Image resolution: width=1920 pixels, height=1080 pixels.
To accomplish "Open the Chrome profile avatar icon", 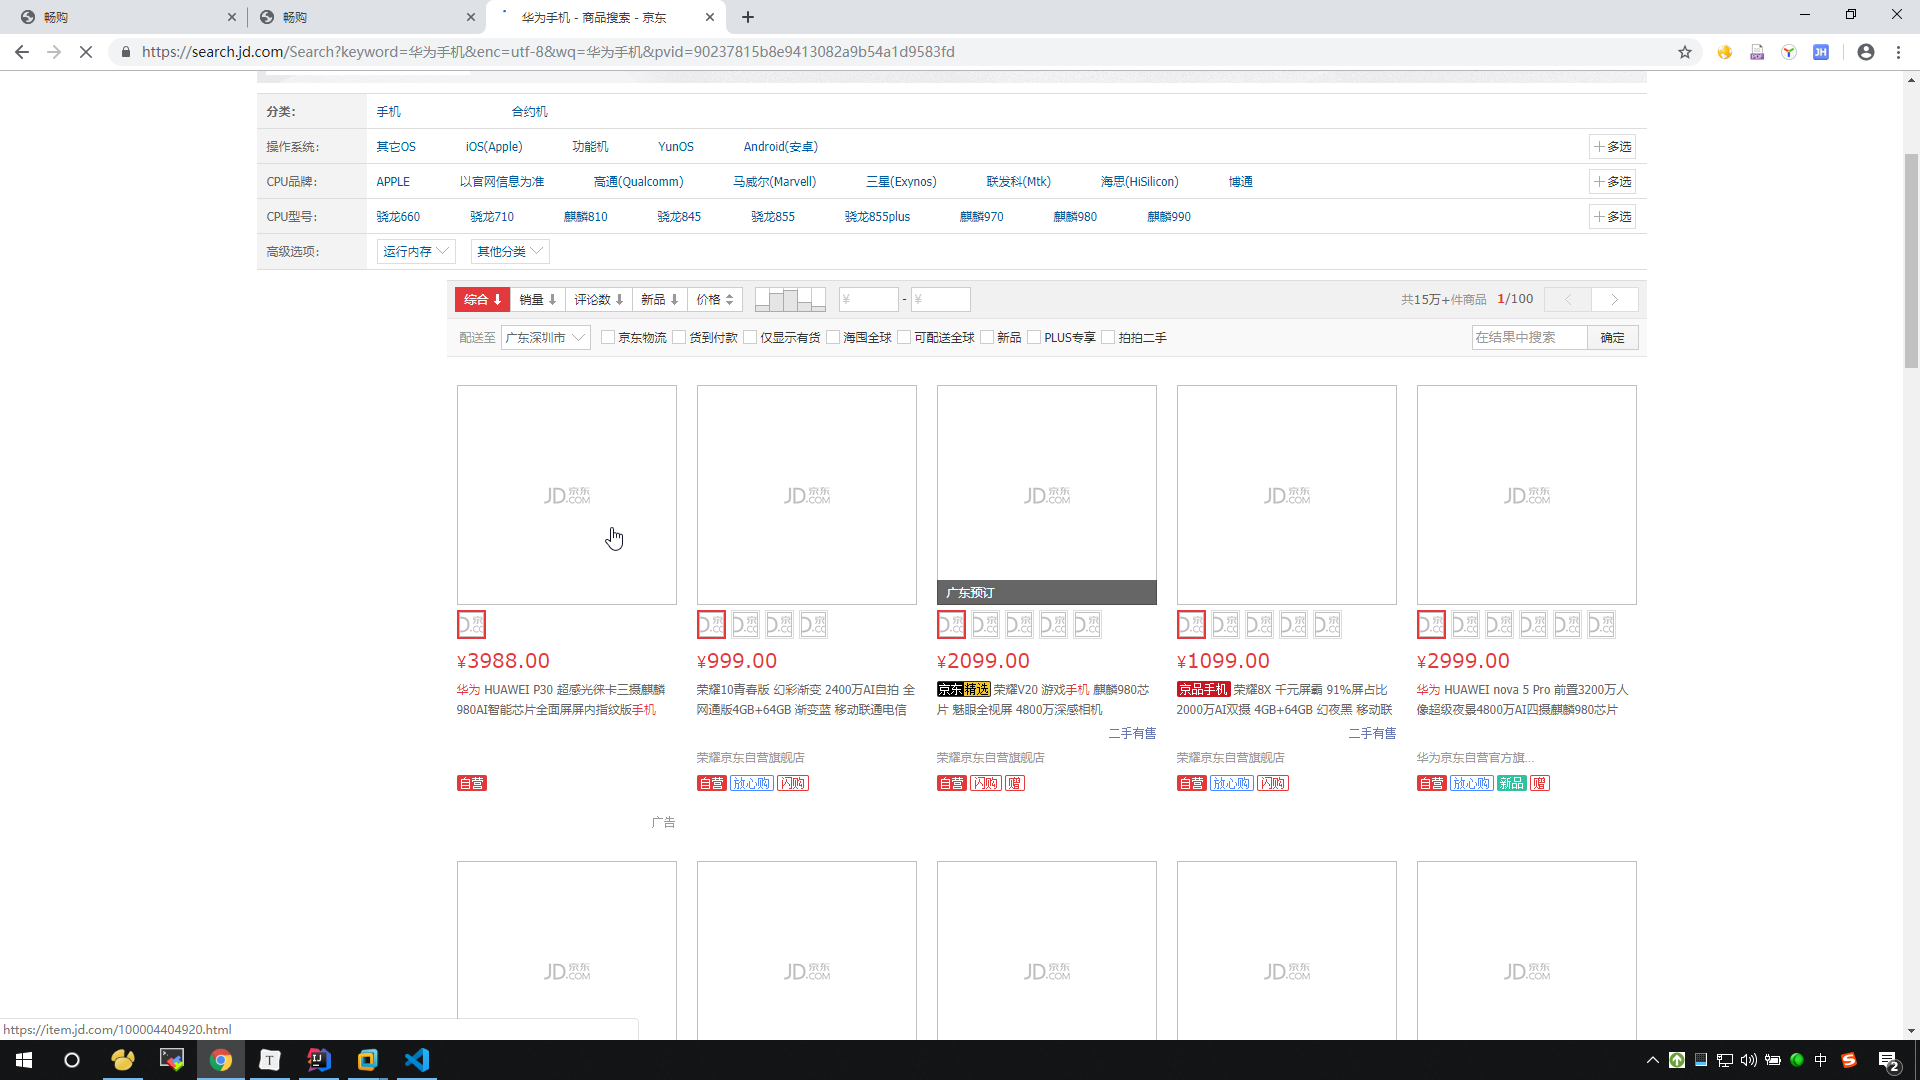I will (x=1866, y=52).
